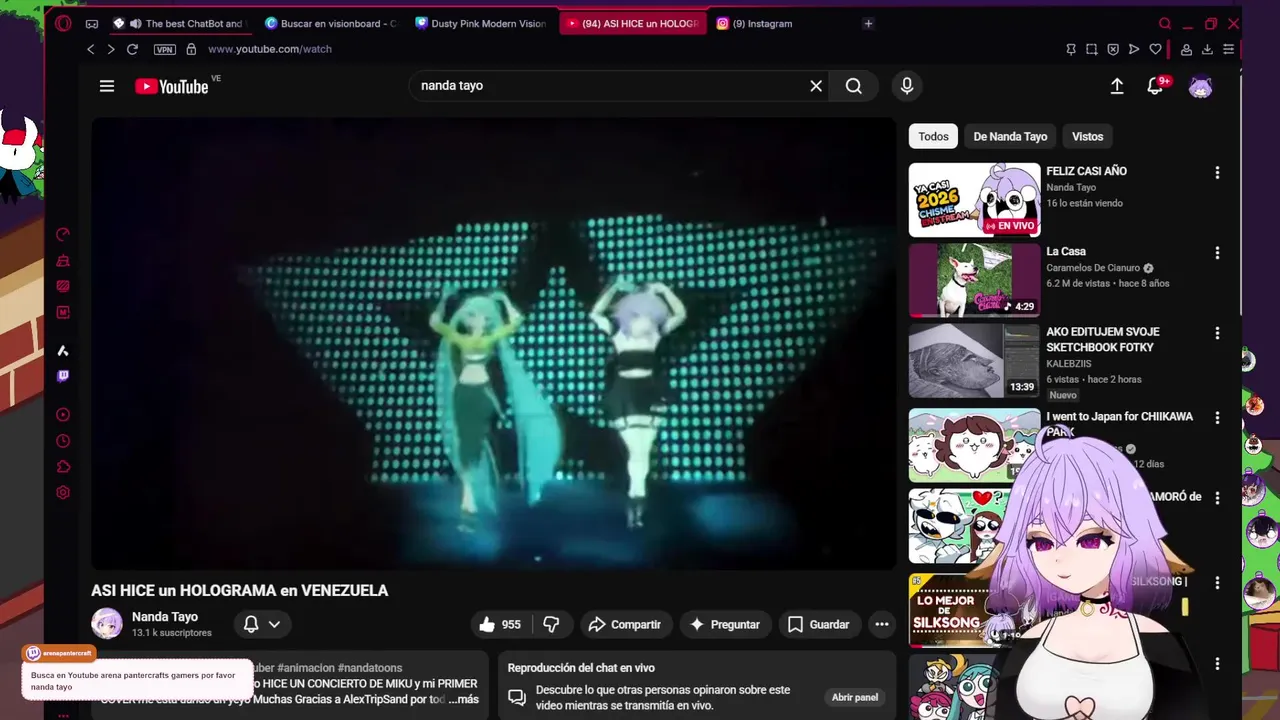Run search with the magnifier button
Viewport: 1280px width, 720px height.
click(x=853, y=86)
